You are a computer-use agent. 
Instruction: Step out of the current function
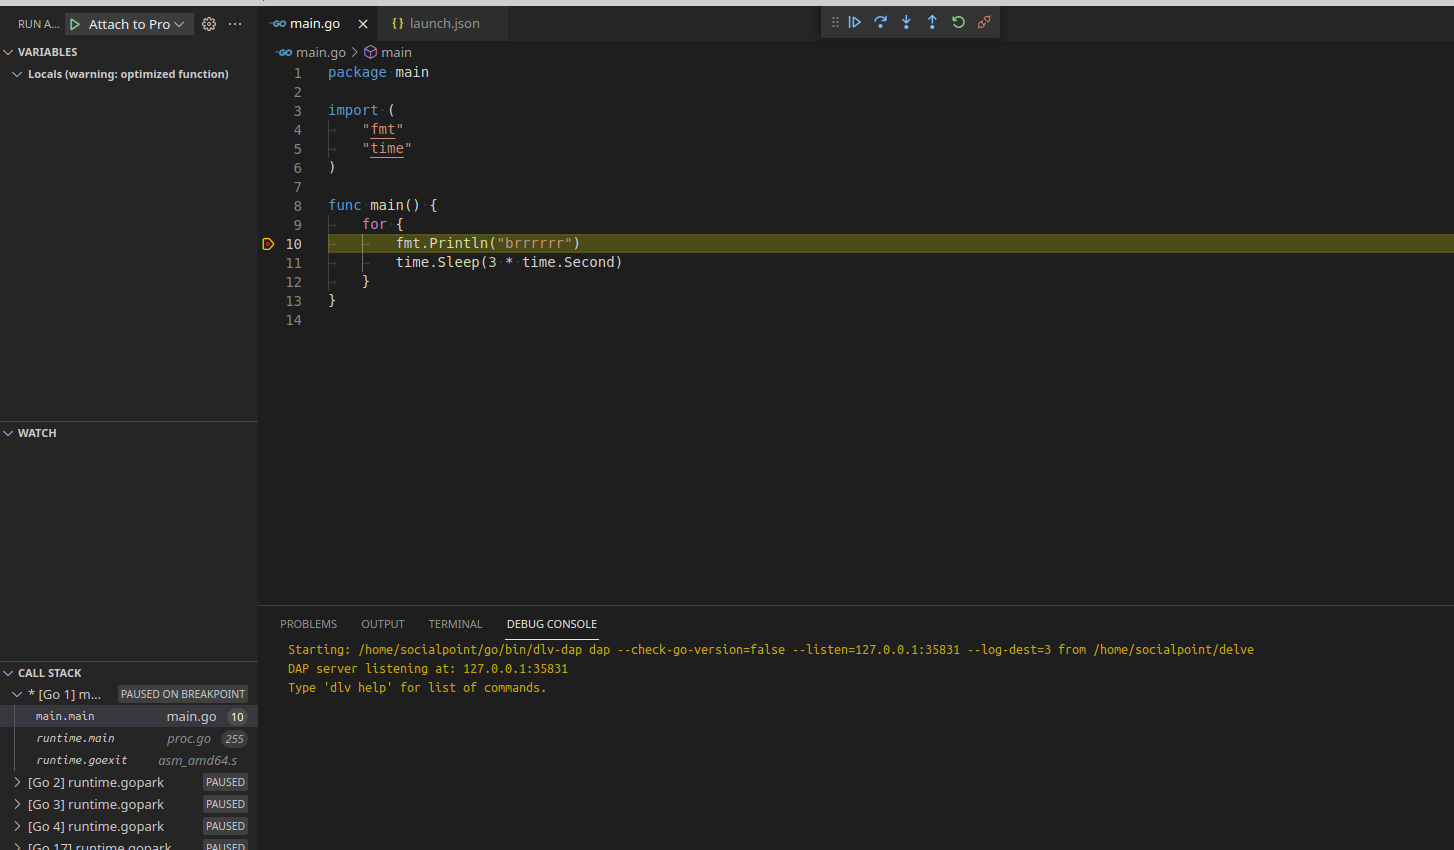click(932, 22)
